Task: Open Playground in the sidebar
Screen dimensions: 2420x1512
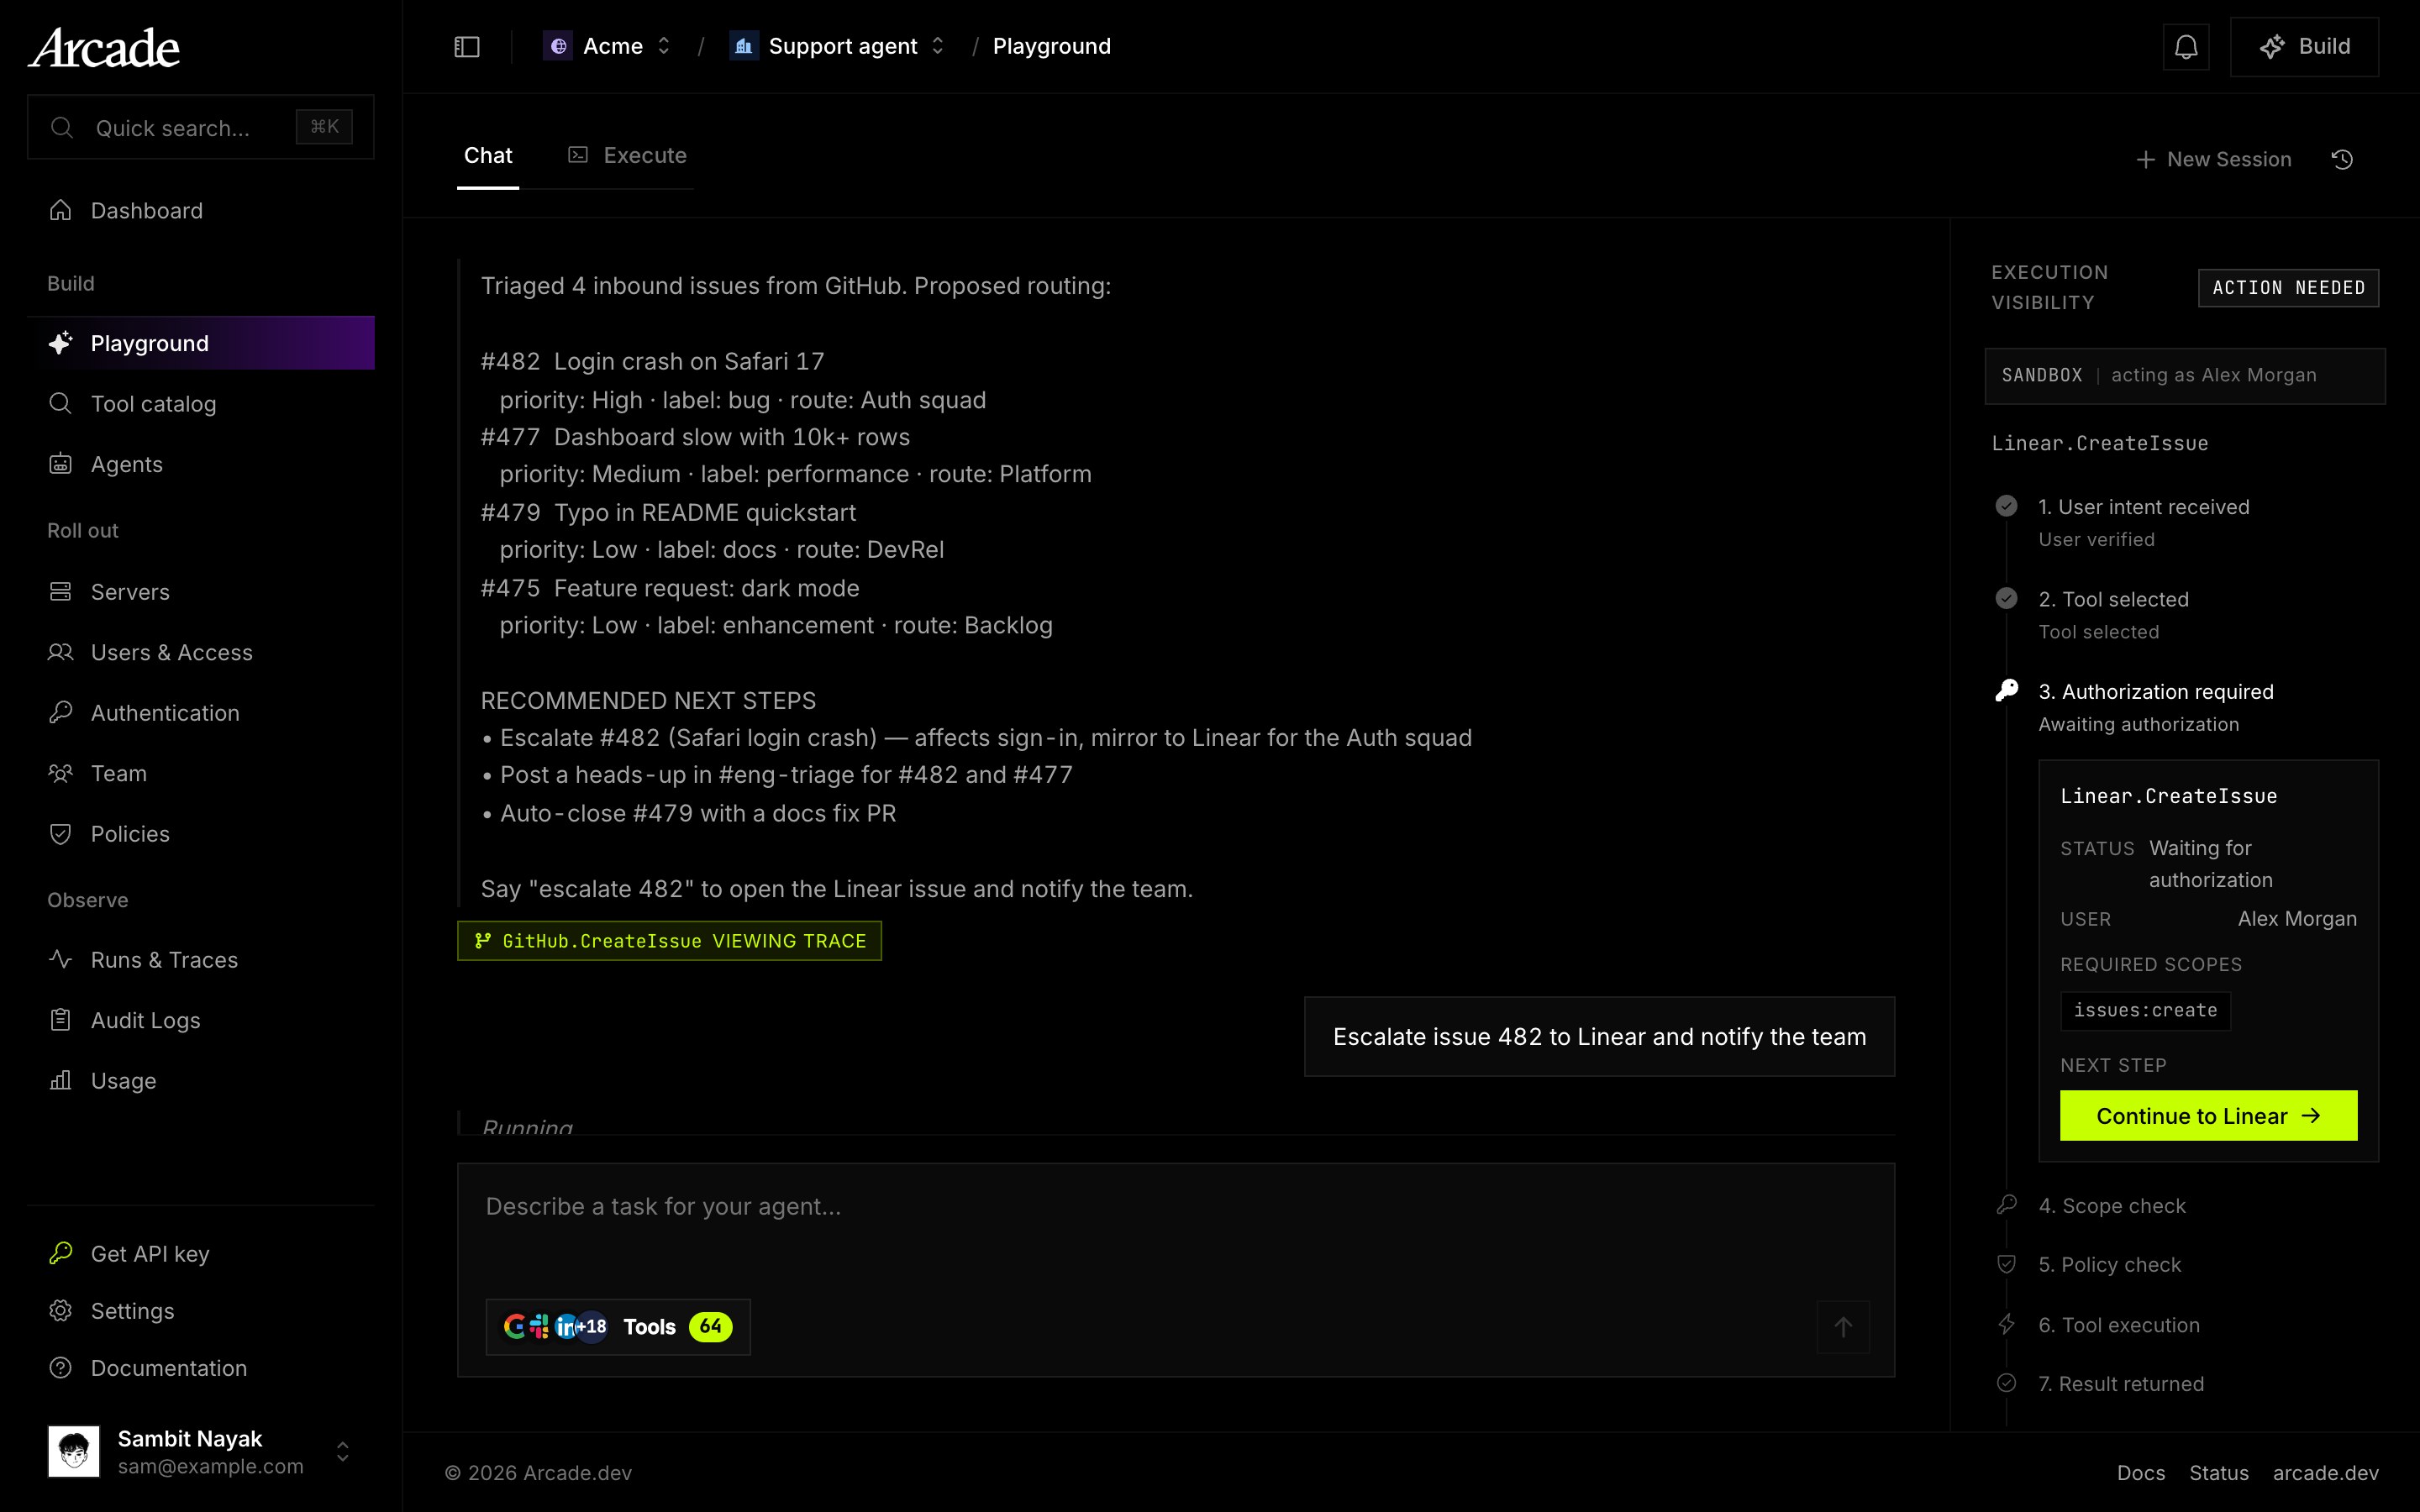Action: coord(201,343)
